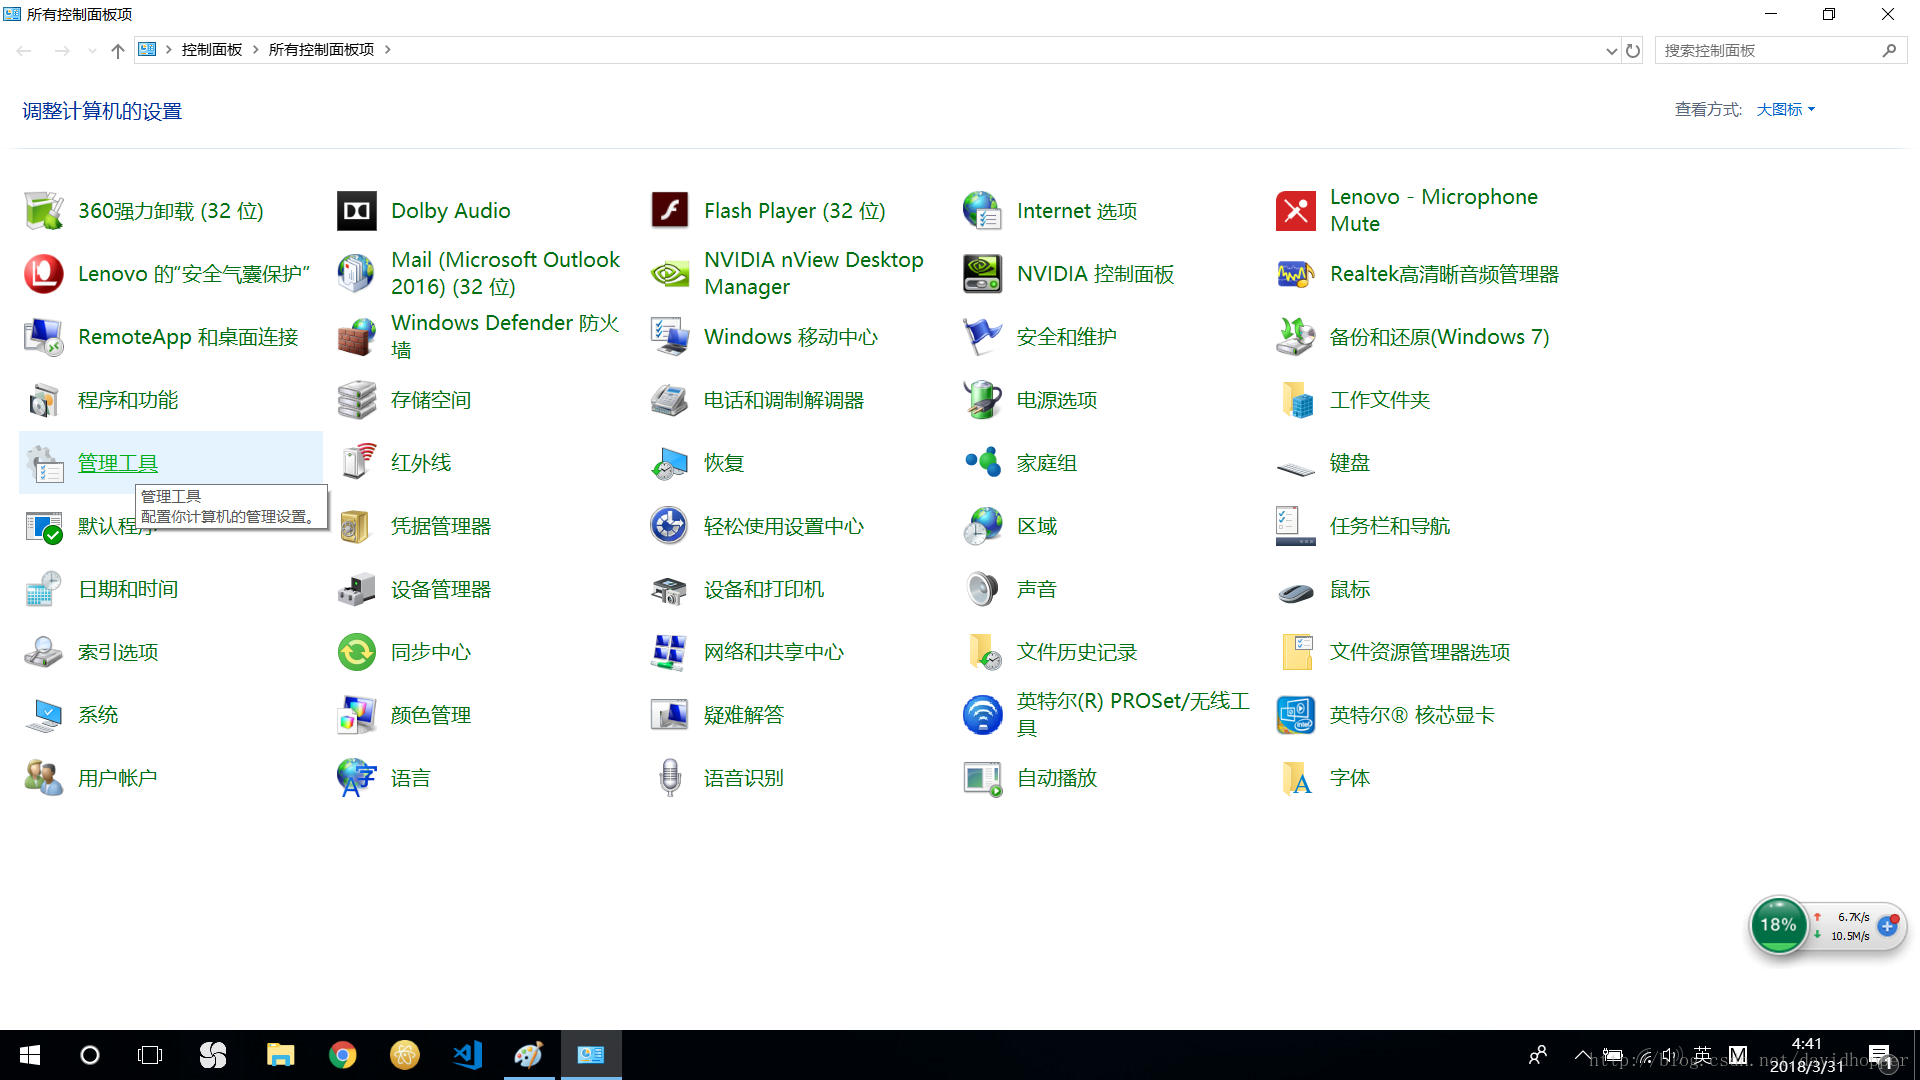Click the Lenovo 安全气囊保护 icon
Image resolution: width=1920 pixels, height=1080 pixels.
click(44, 274)
